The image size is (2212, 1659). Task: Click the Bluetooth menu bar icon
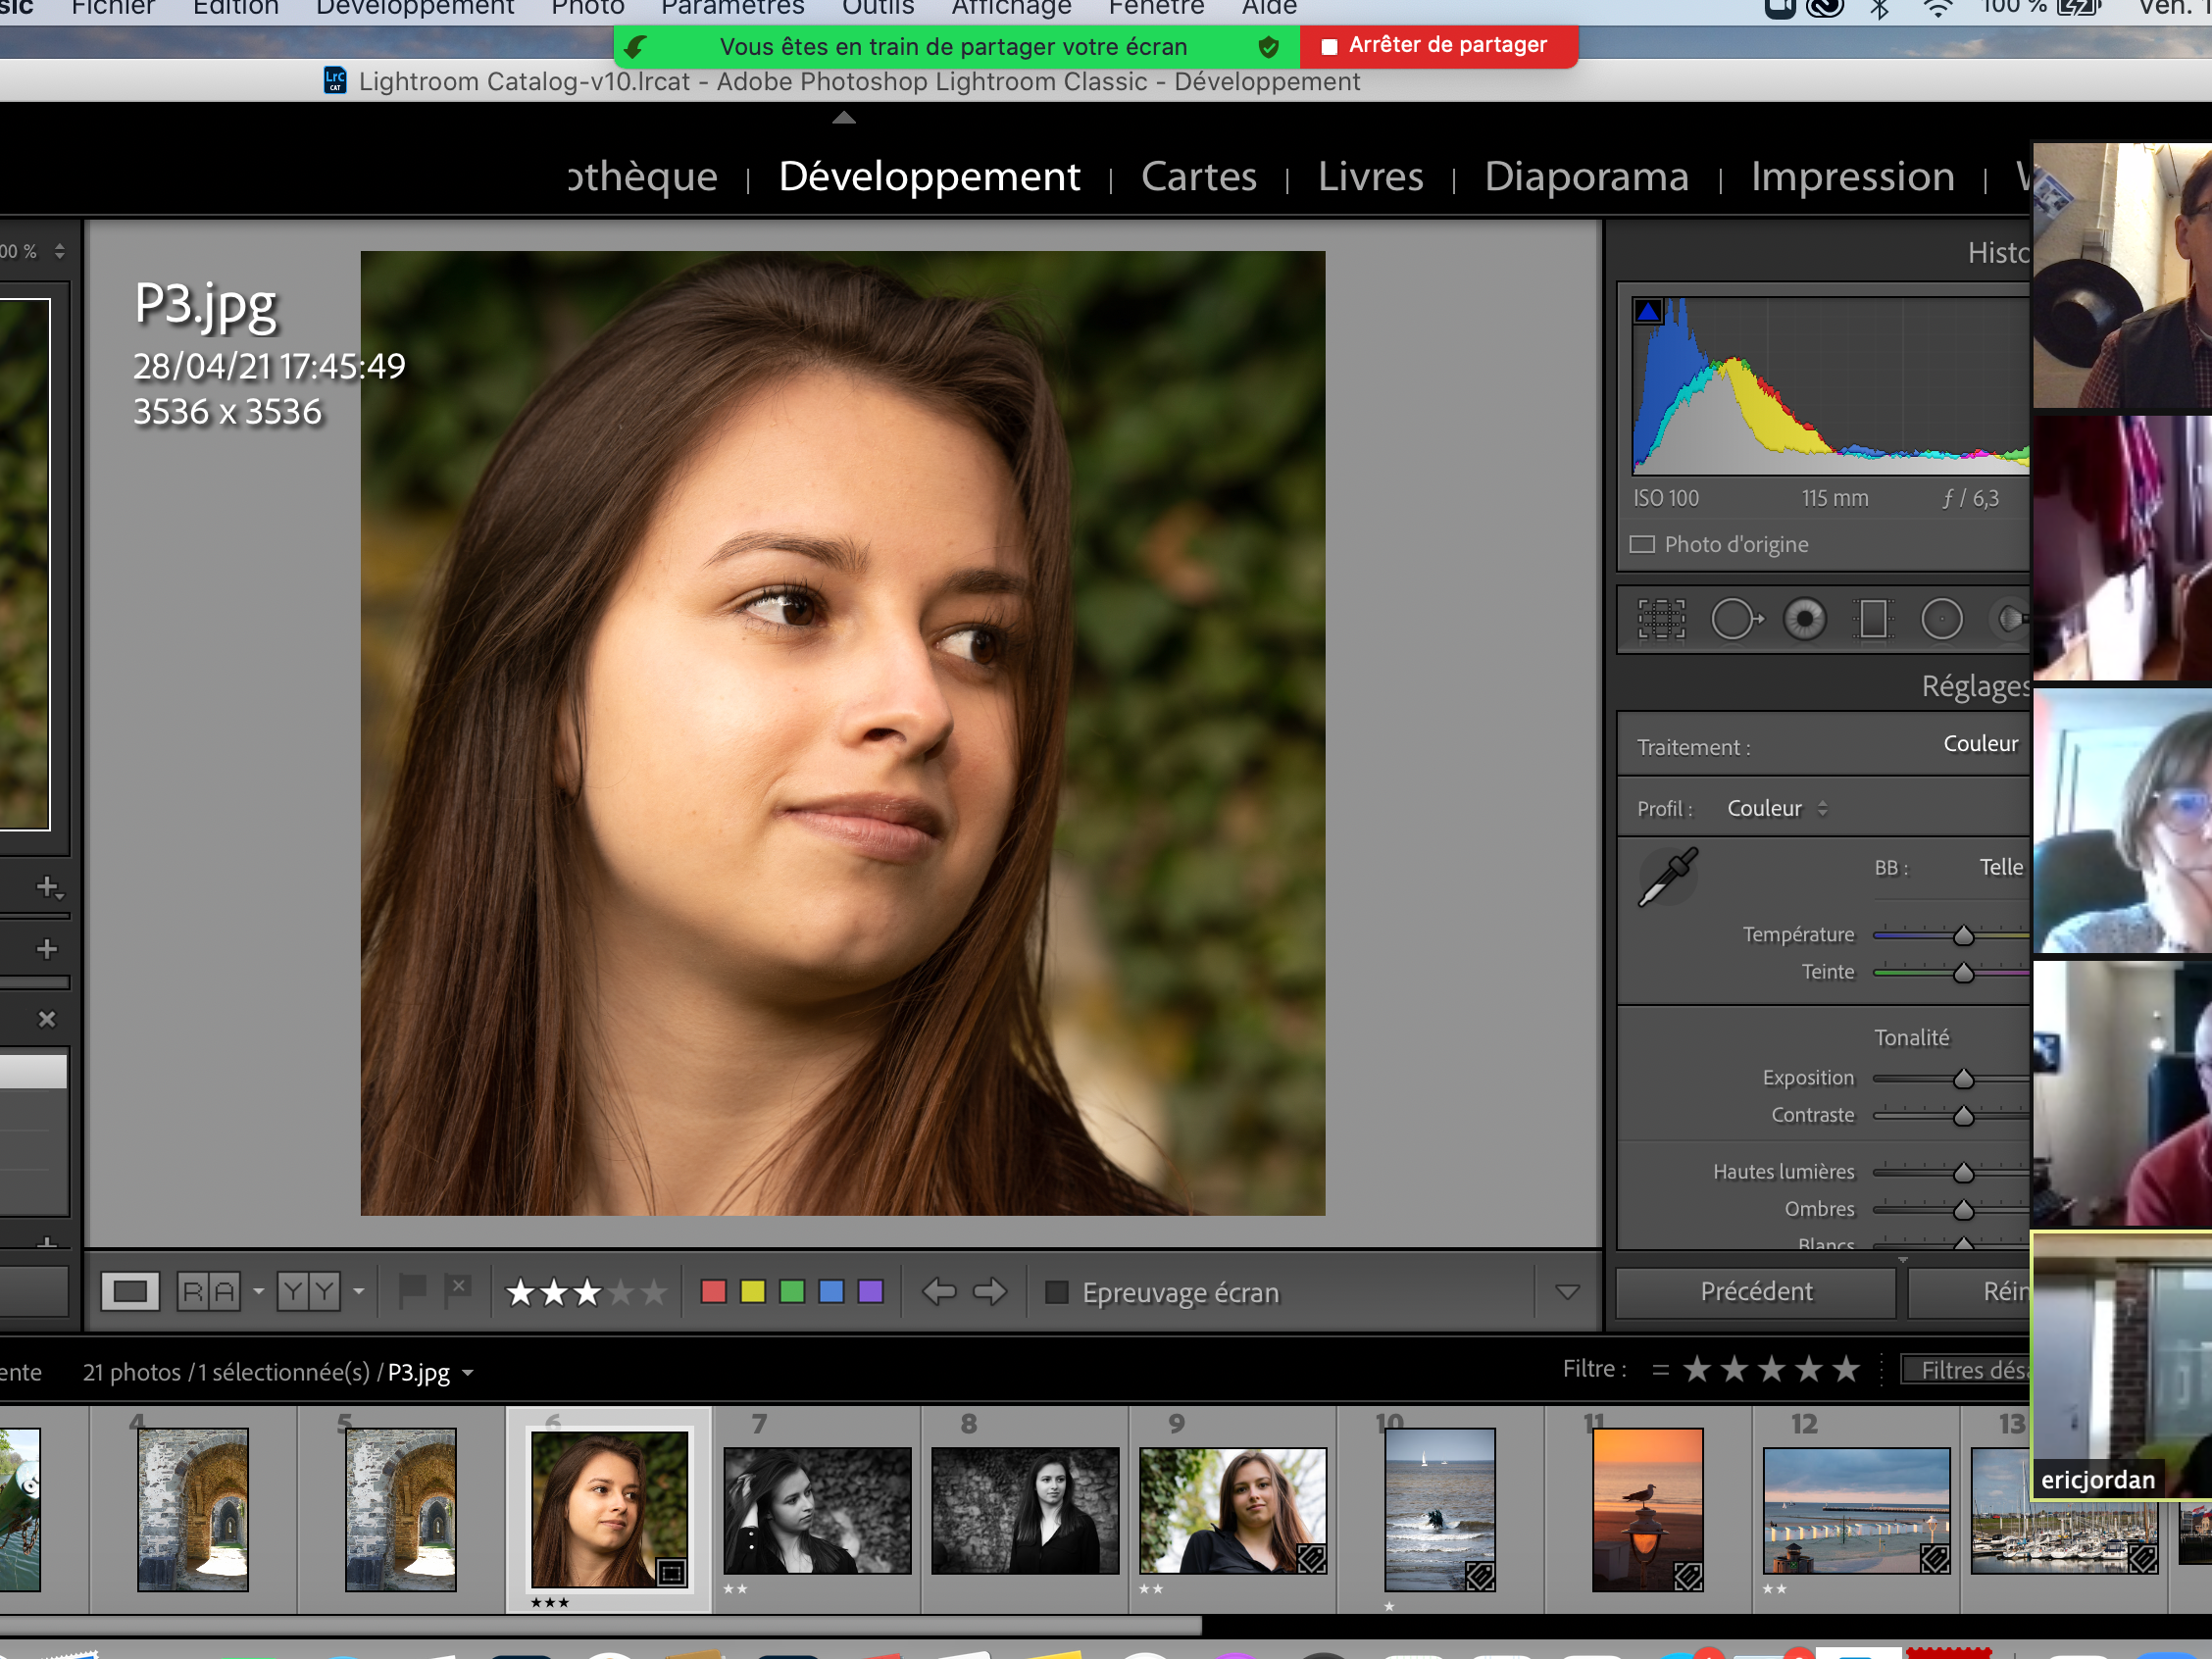point(1880,9)
